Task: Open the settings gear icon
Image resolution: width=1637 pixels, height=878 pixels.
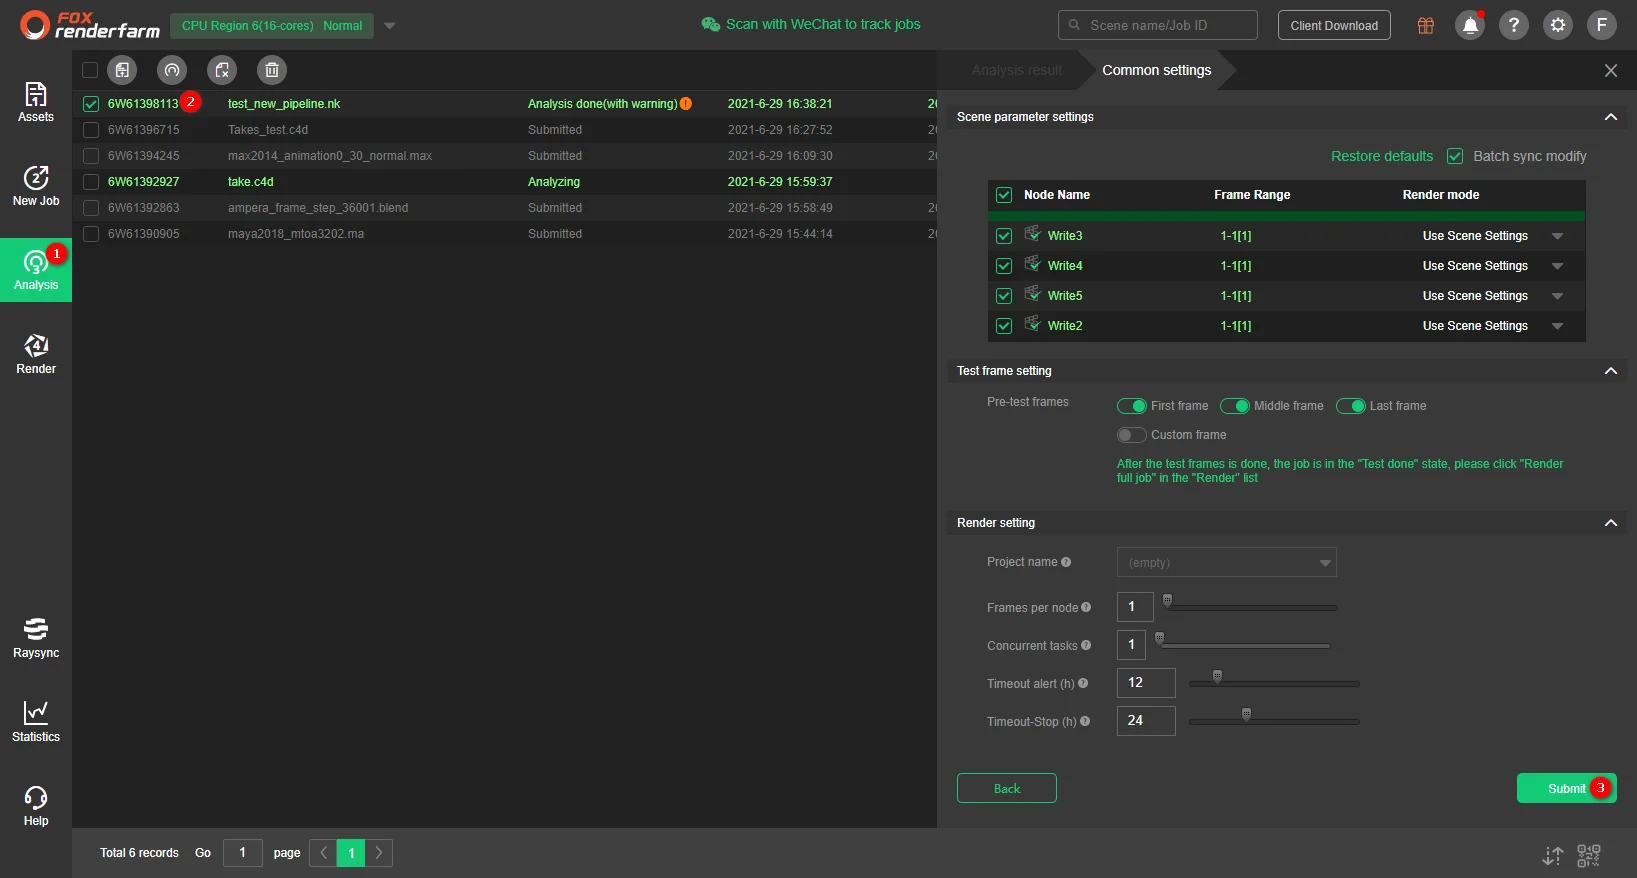Action: [x=1558, y=25]
